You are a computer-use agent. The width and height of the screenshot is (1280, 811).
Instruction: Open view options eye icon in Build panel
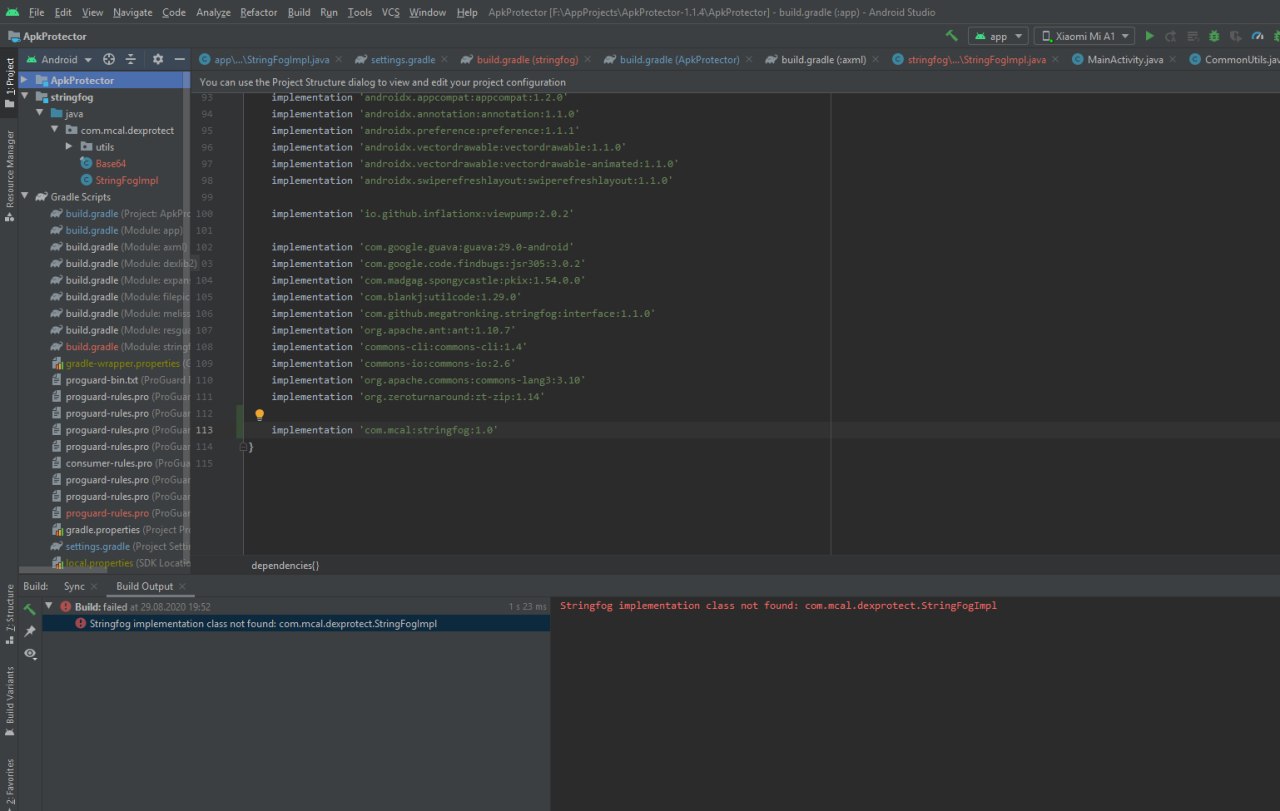coord(30,653)
